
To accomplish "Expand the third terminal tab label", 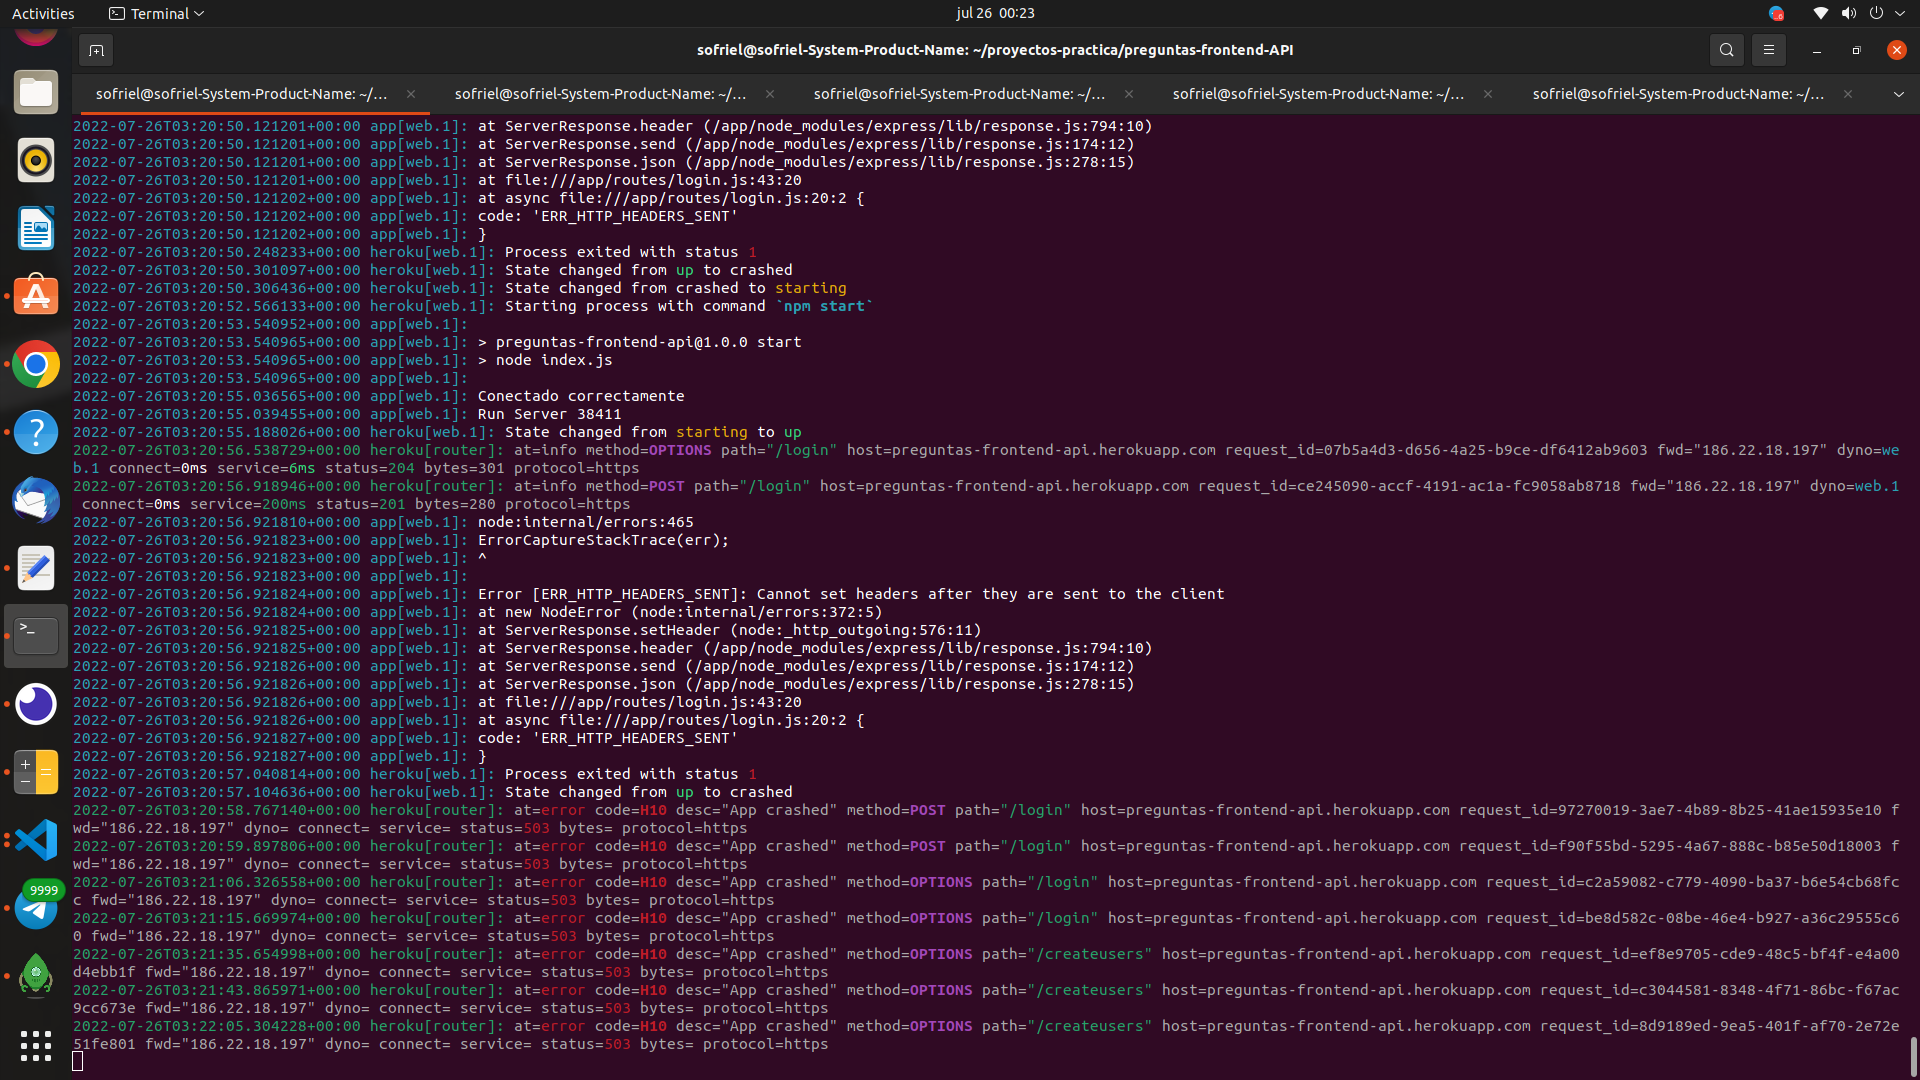I will 959,94.
